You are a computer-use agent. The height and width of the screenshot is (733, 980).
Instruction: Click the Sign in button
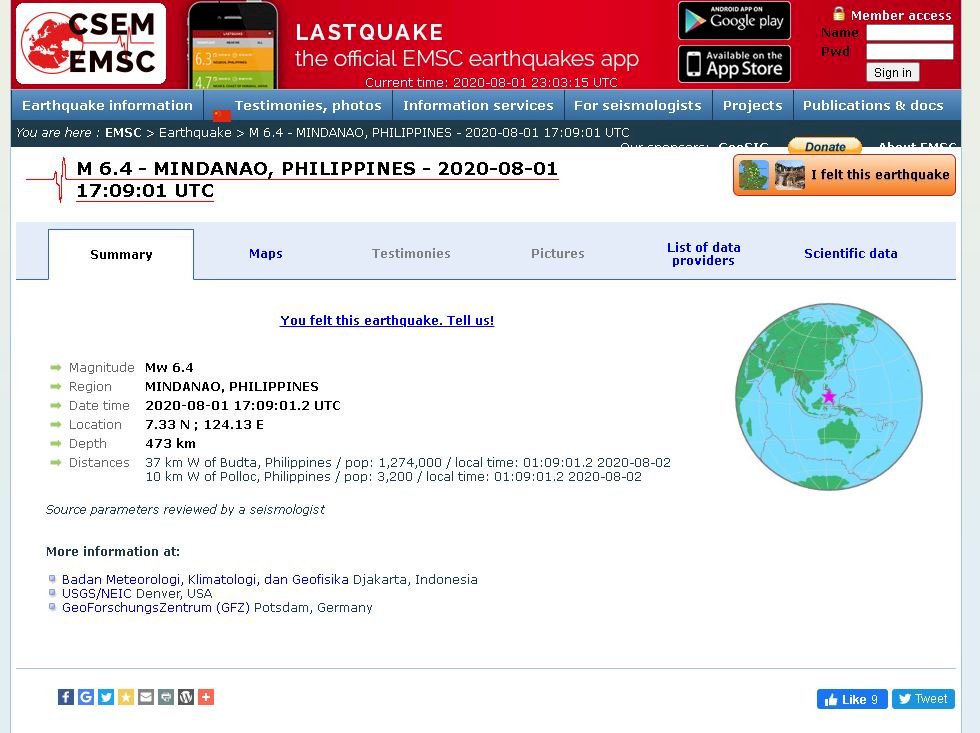pos(892,72)
